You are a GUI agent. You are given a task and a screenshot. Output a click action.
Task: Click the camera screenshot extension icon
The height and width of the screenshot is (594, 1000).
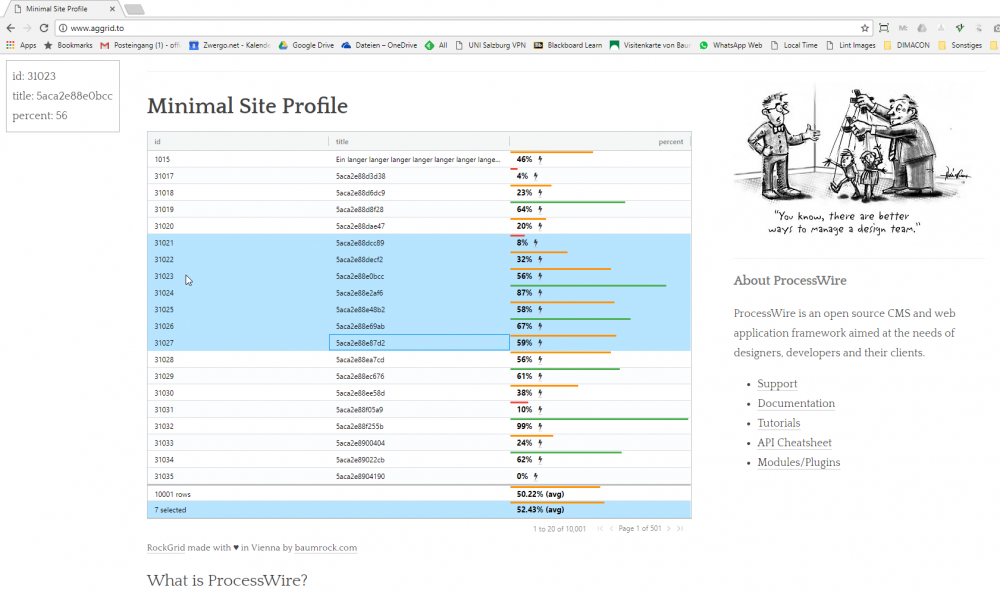pos(996,28)
